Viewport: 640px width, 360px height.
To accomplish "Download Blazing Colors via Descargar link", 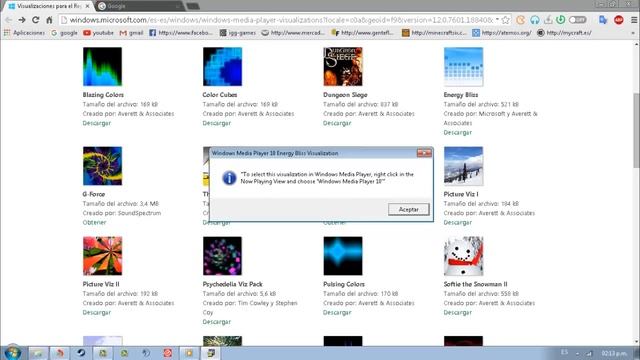I will 97,123.
